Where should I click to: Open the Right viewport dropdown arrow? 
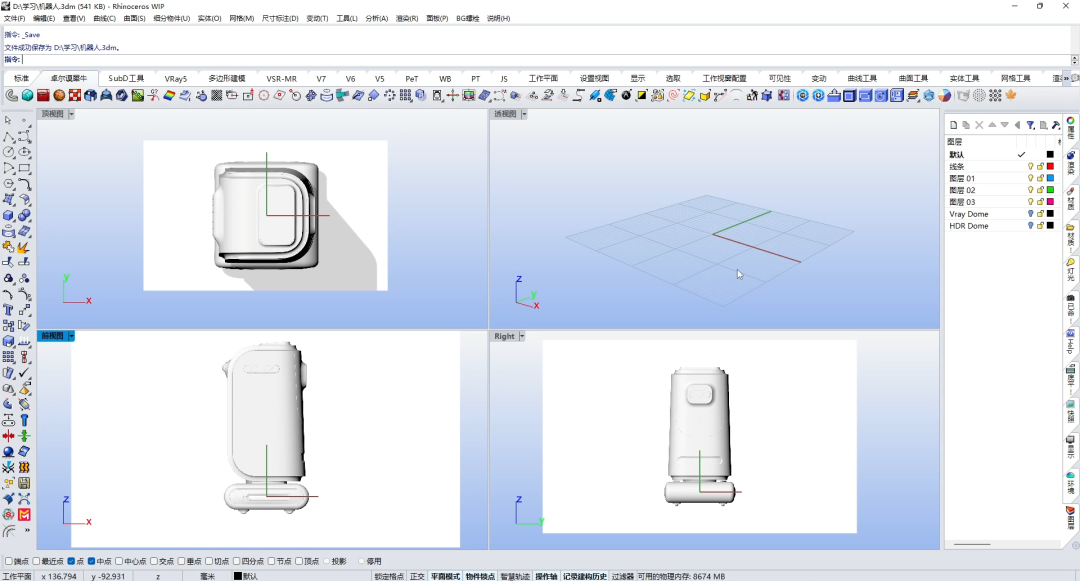coord(521,336)
